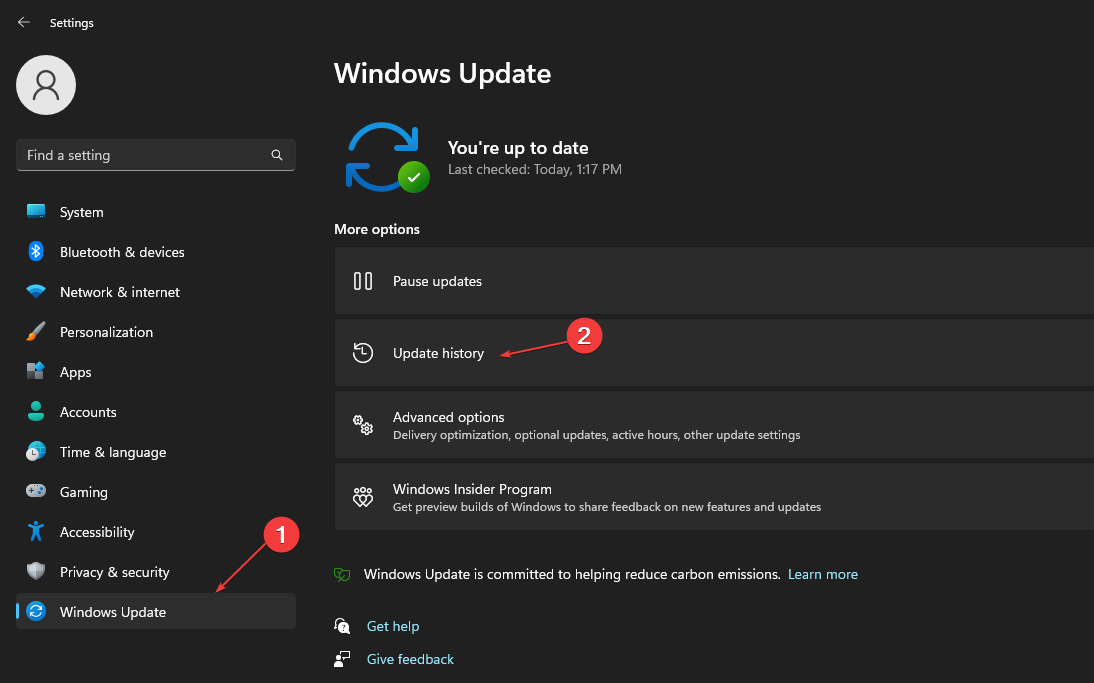Click the Delivery optimization description text

[x=597, y=435]
